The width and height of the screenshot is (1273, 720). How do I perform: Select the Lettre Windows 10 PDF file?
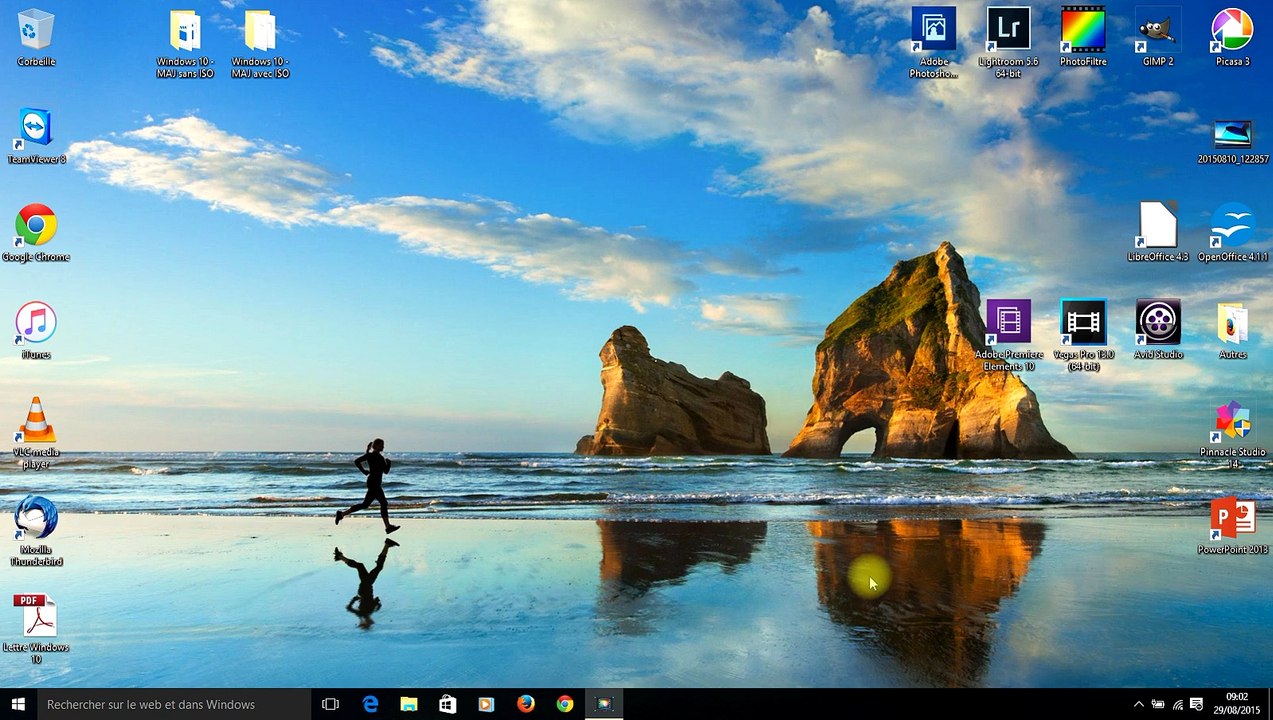coord(36,629)
